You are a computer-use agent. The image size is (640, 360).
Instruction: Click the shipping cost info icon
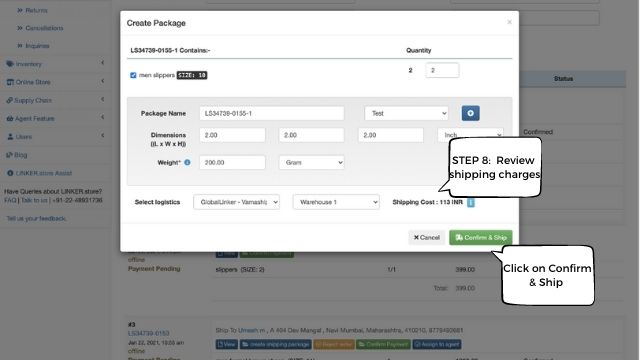pos(471,202)
